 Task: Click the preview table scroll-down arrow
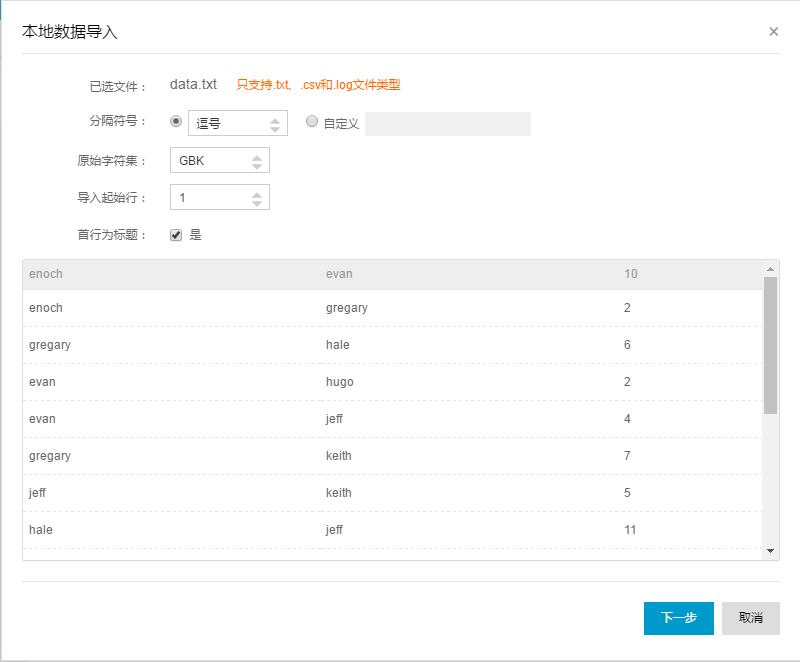[x=770, y=550]
